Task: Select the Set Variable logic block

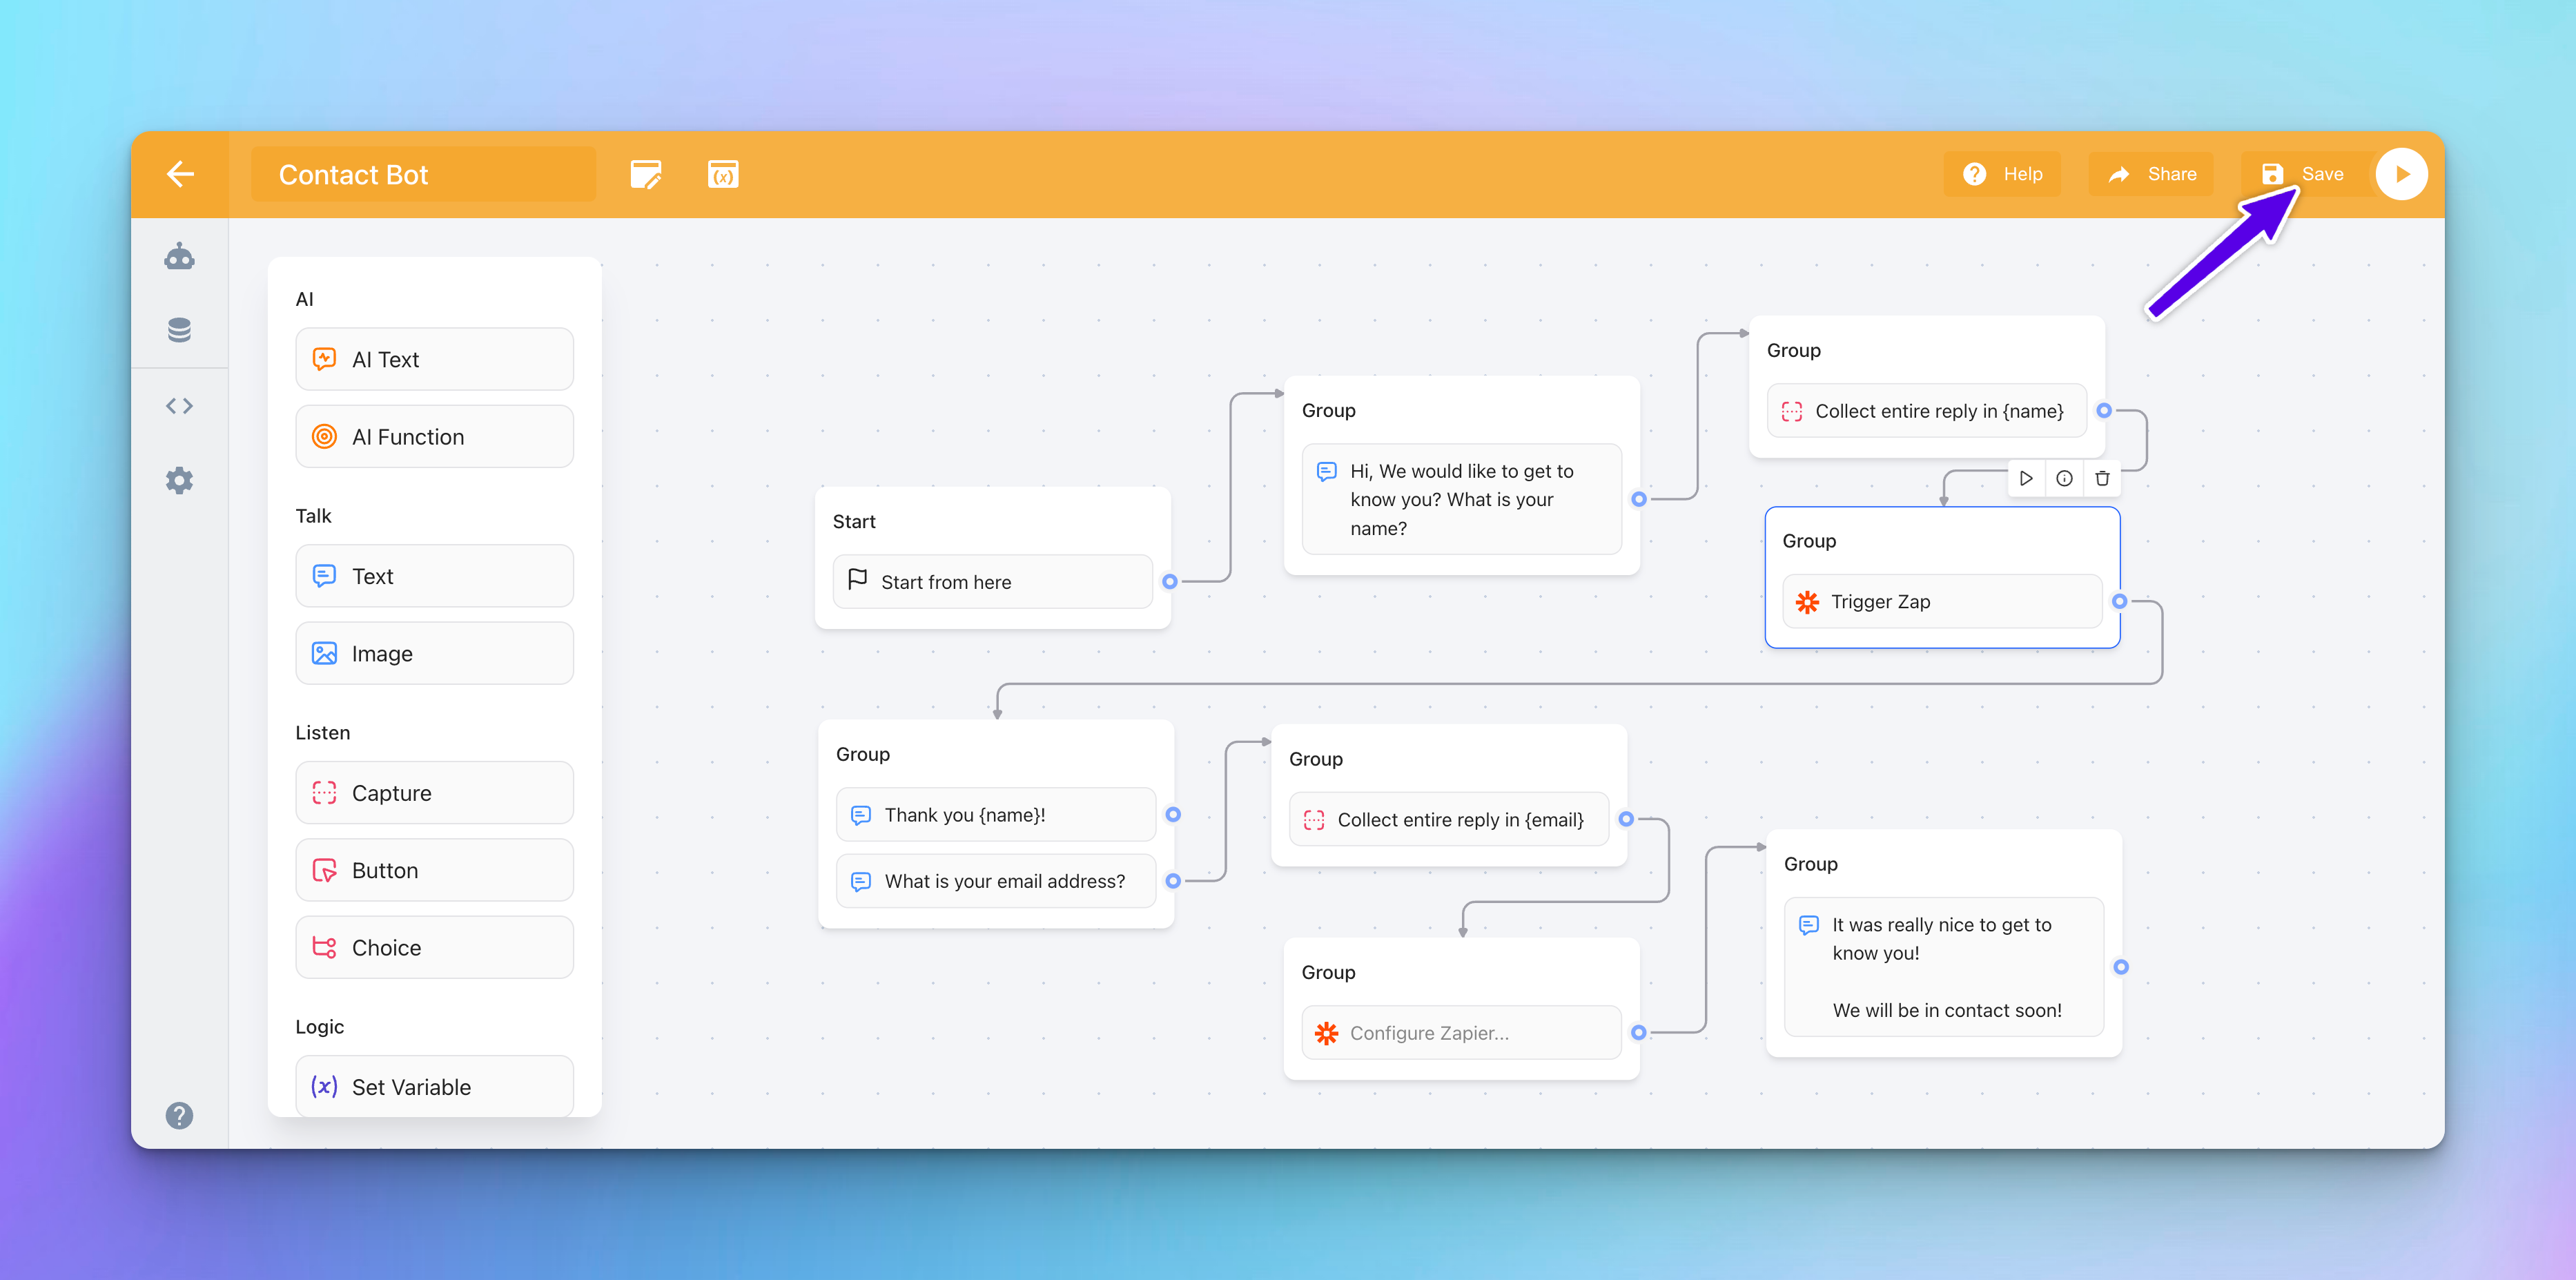Action: pyautogui.click(x=432, y=1086)
